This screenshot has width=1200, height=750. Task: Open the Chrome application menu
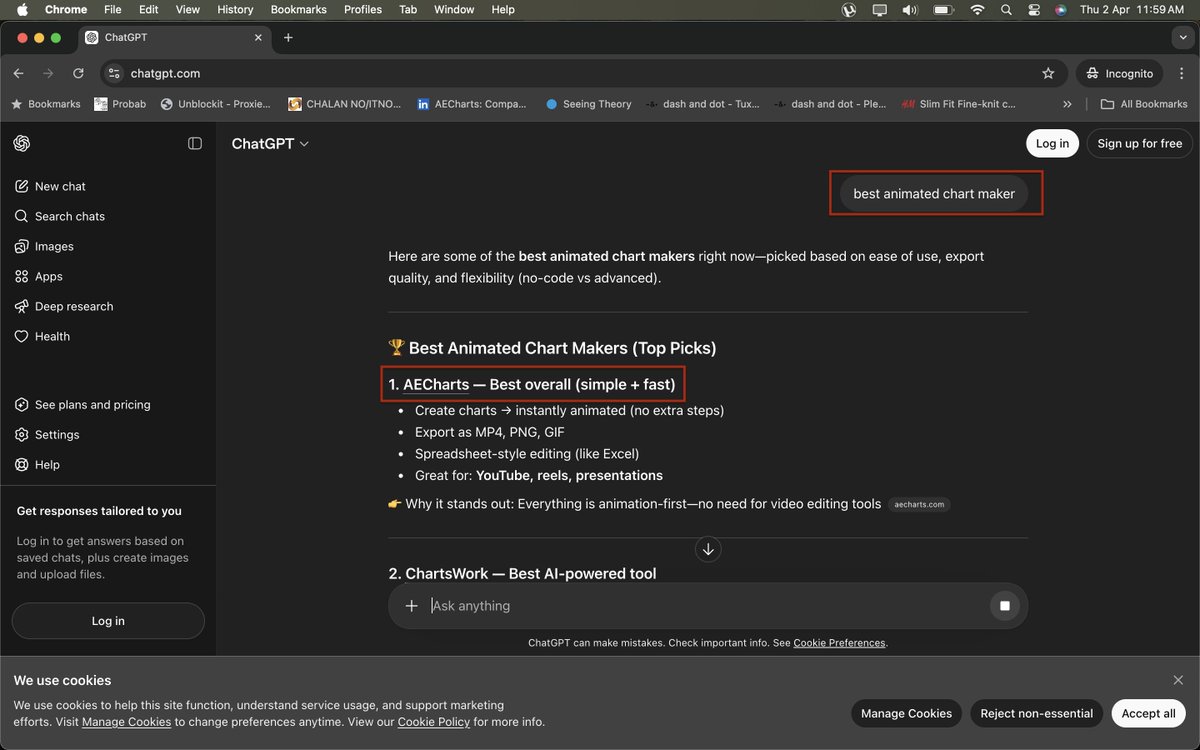[x=66, y=9]
